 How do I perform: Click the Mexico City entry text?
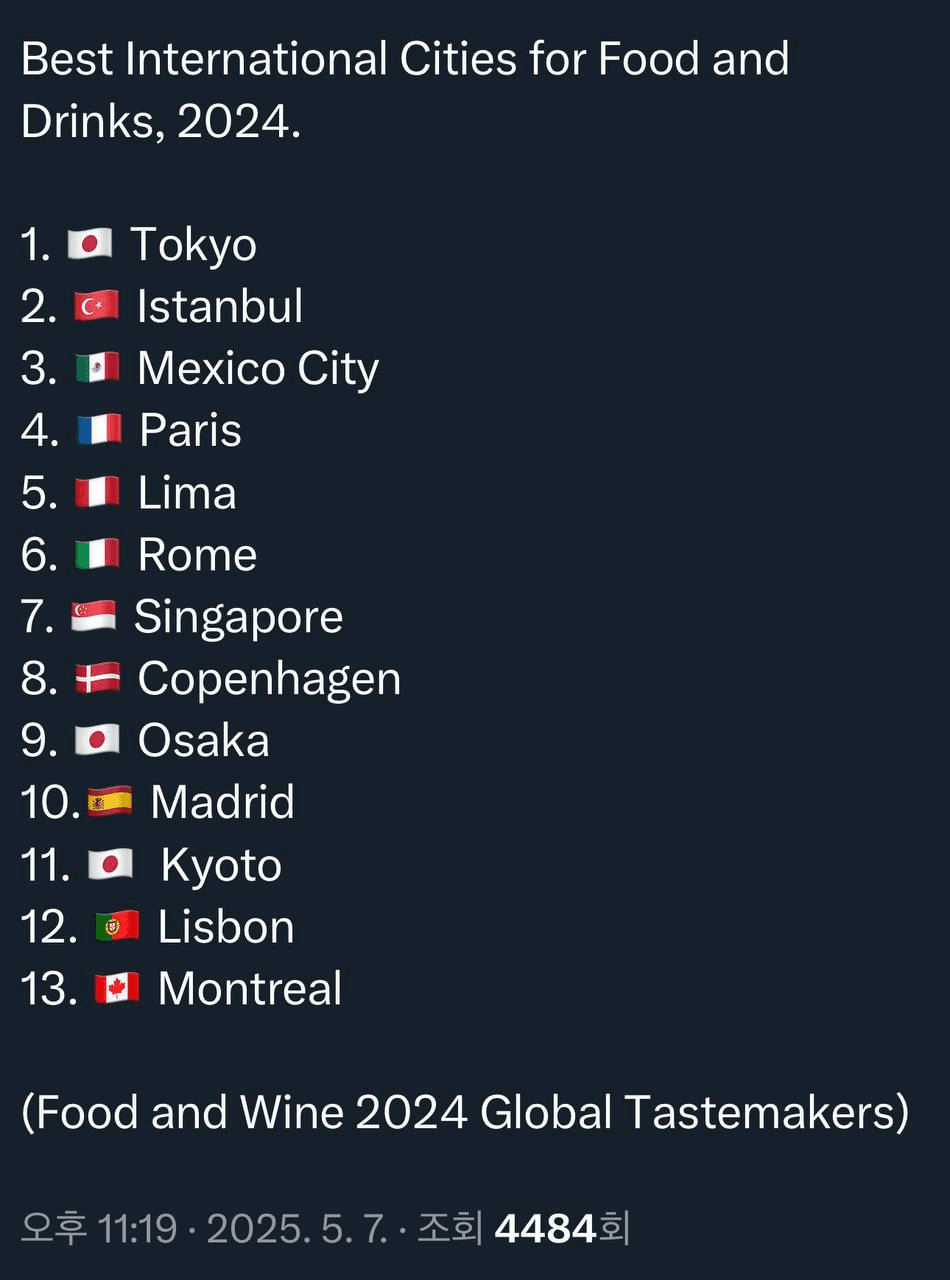[258, 370]
